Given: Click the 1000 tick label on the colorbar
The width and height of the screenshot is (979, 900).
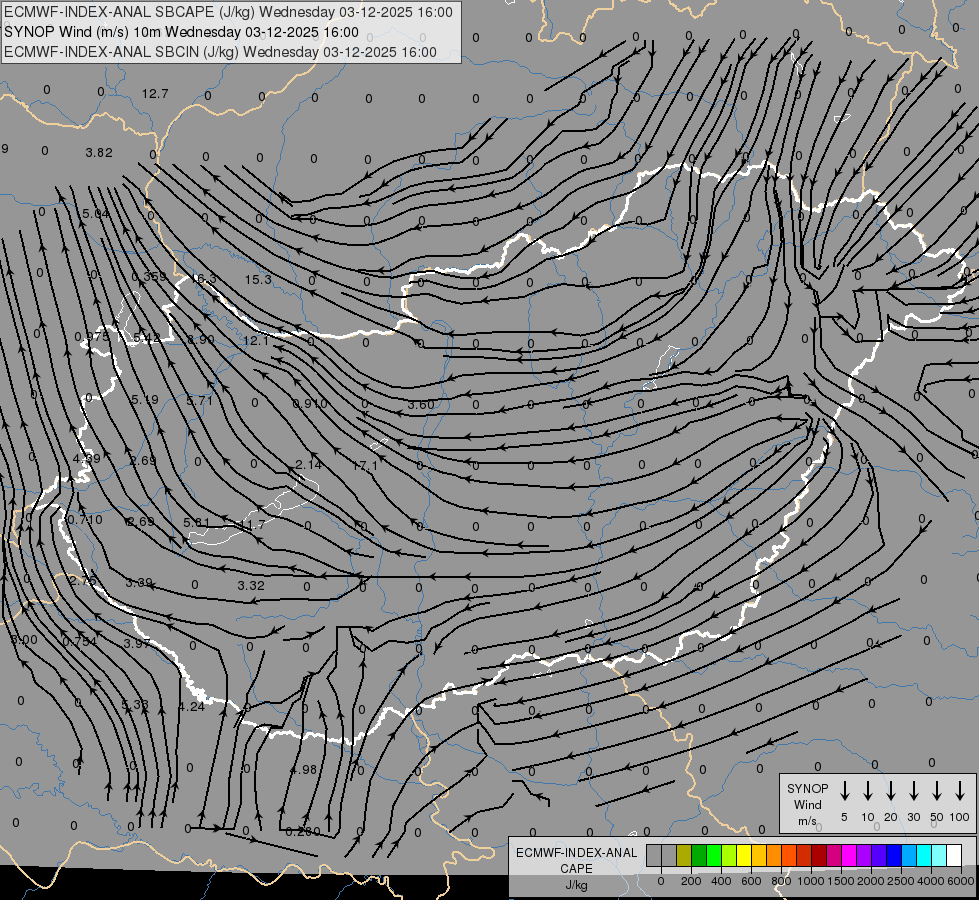Looking at the screenshot, I should [x=810, y=881].
